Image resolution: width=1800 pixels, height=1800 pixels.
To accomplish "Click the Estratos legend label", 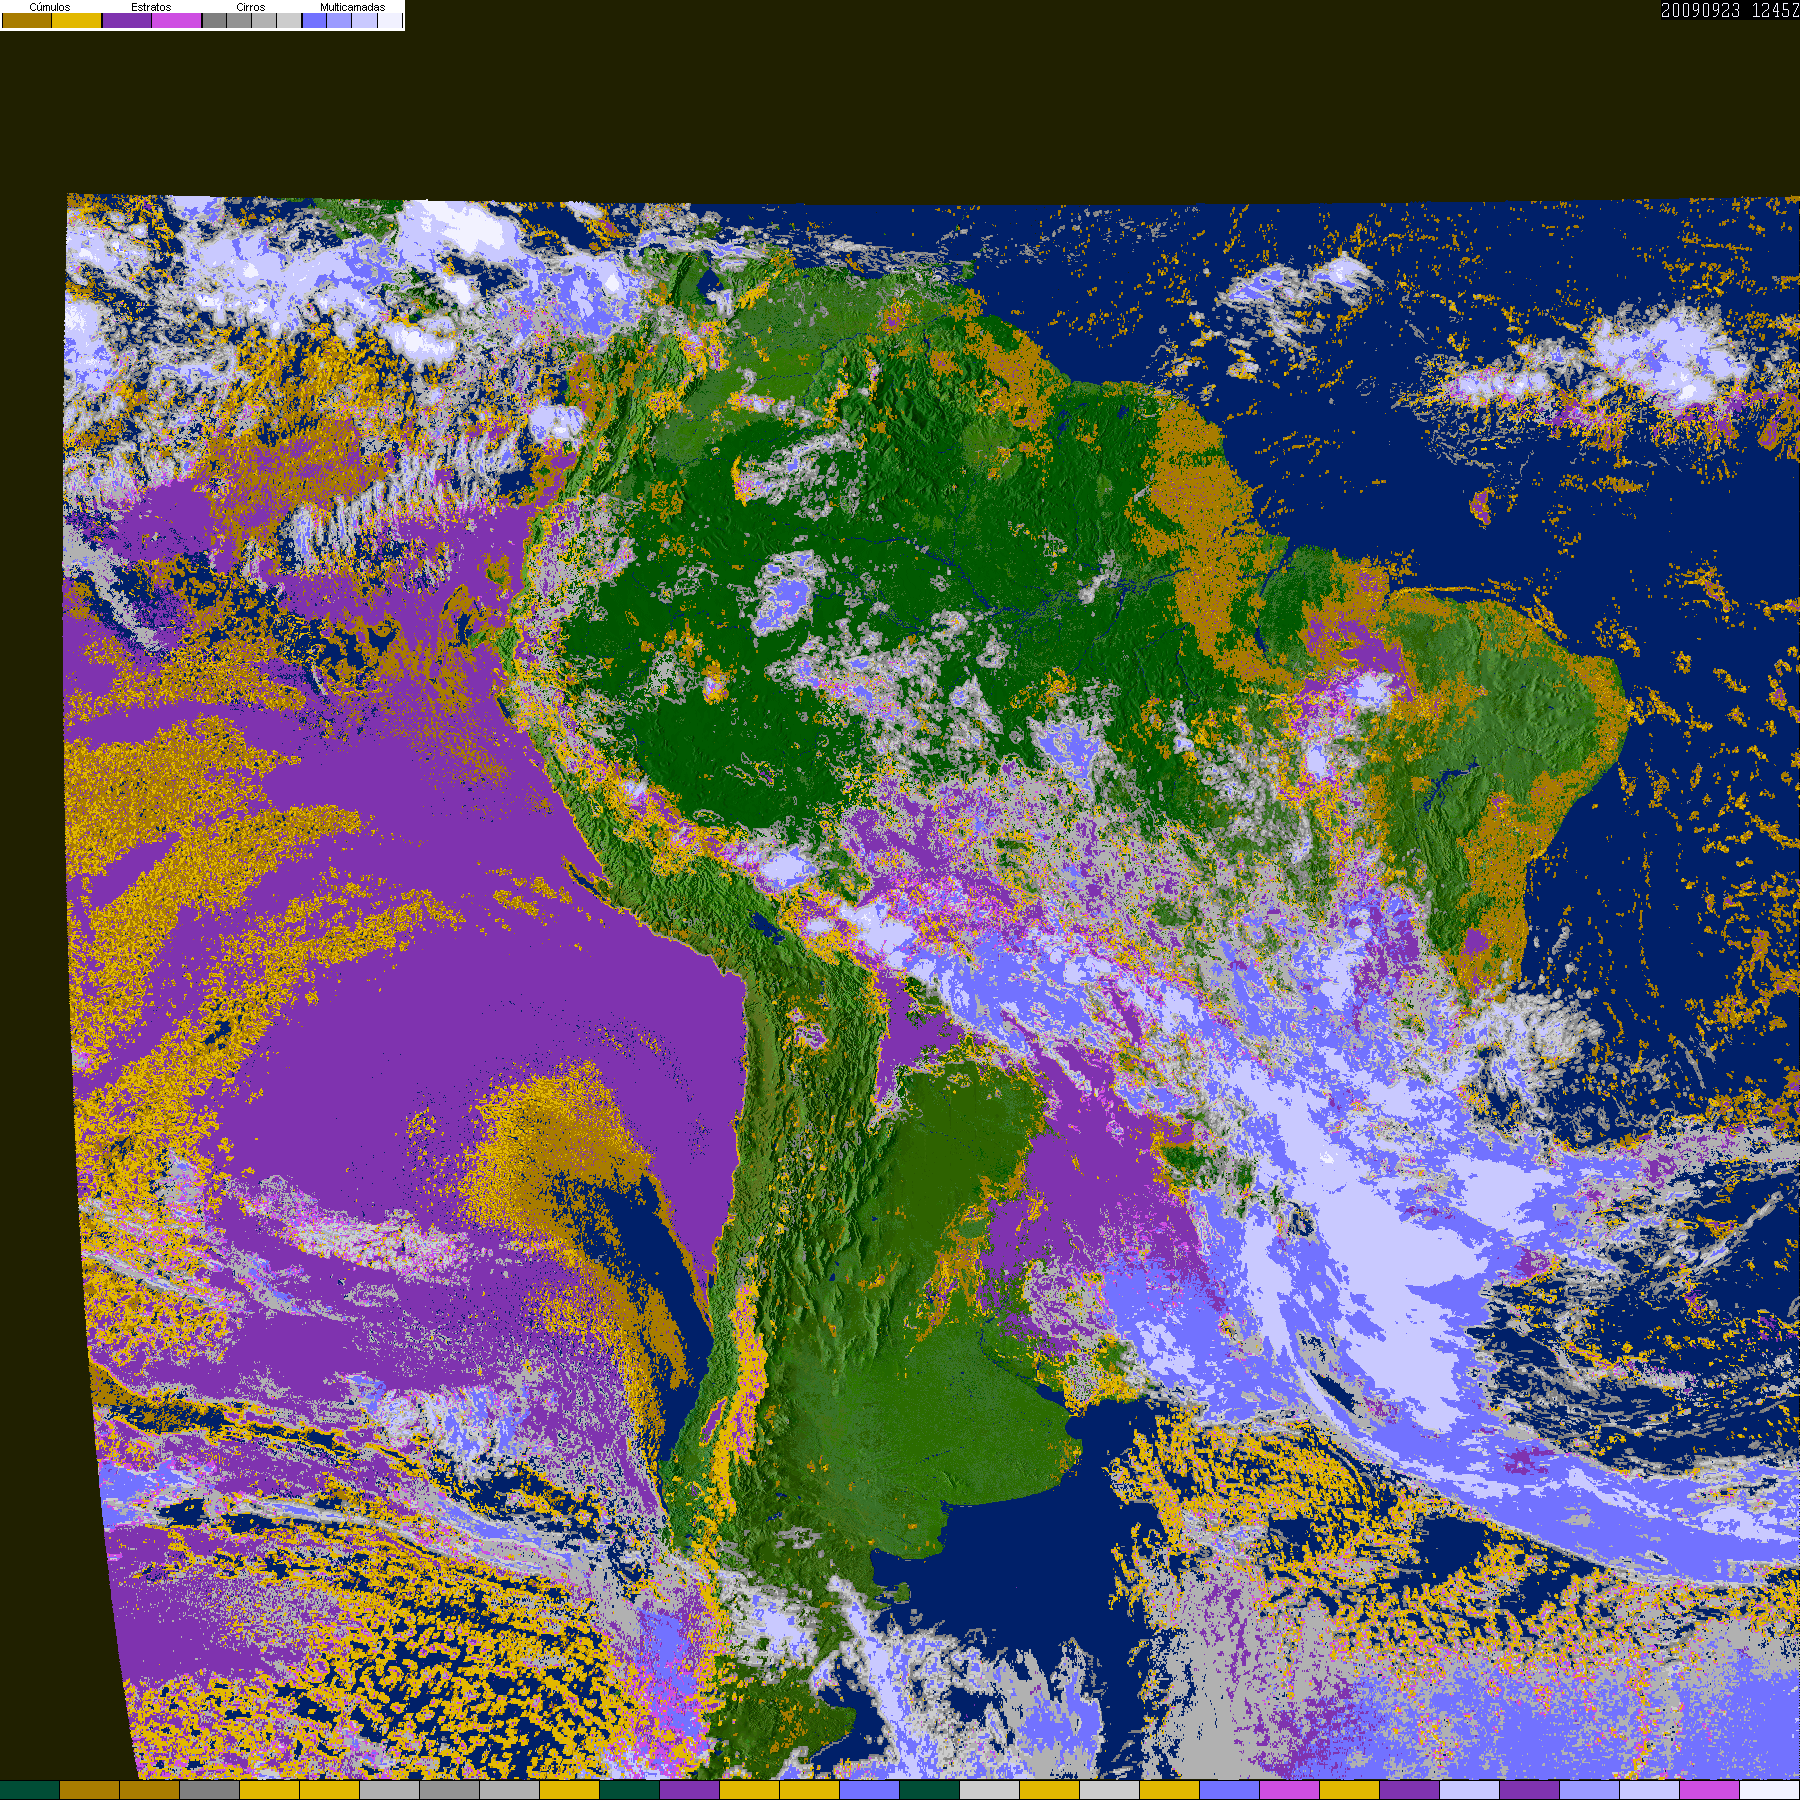I will 151,7.
